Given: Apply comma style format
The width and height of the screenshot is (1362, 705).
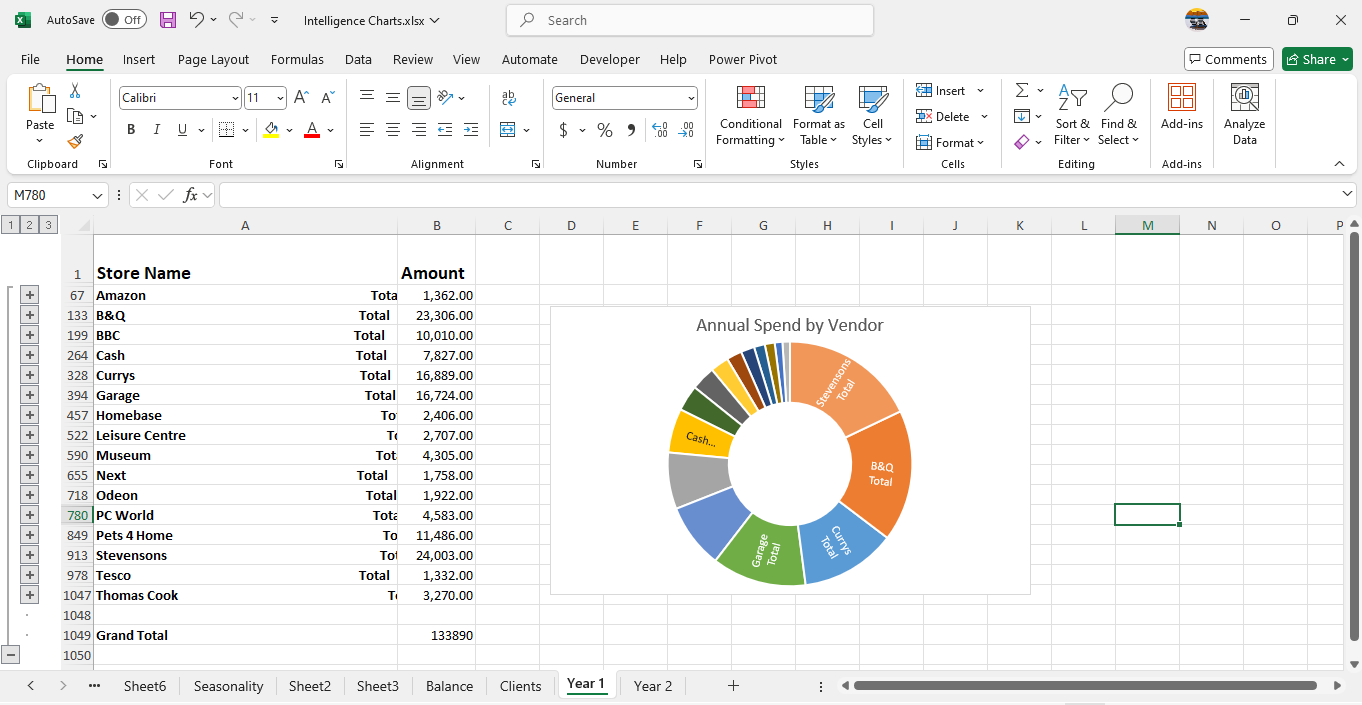Looking at the screenshot, I should tap(631, 130).
